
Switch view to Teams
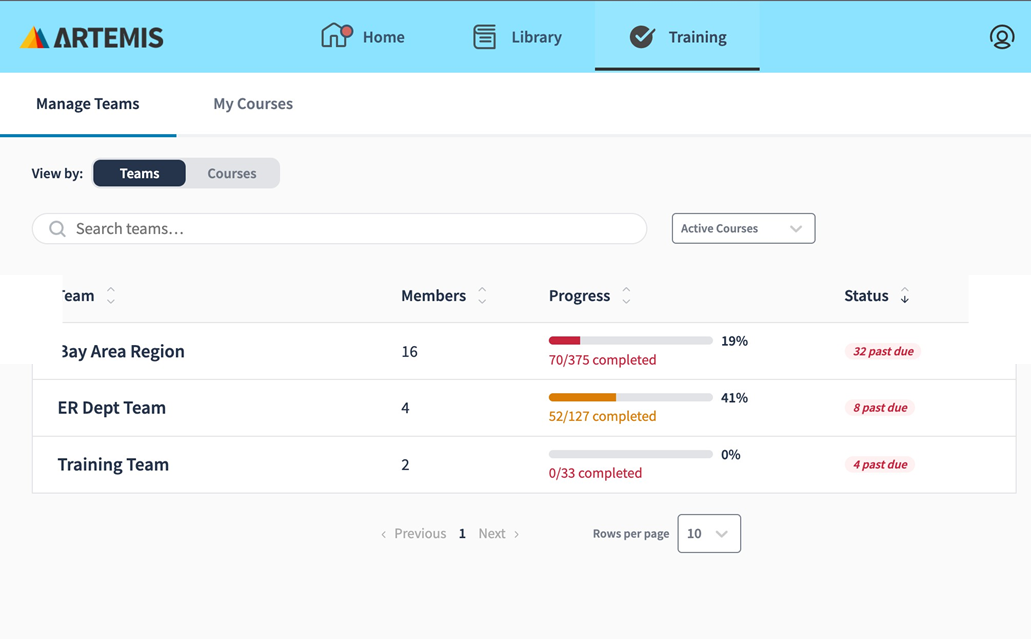139,173
